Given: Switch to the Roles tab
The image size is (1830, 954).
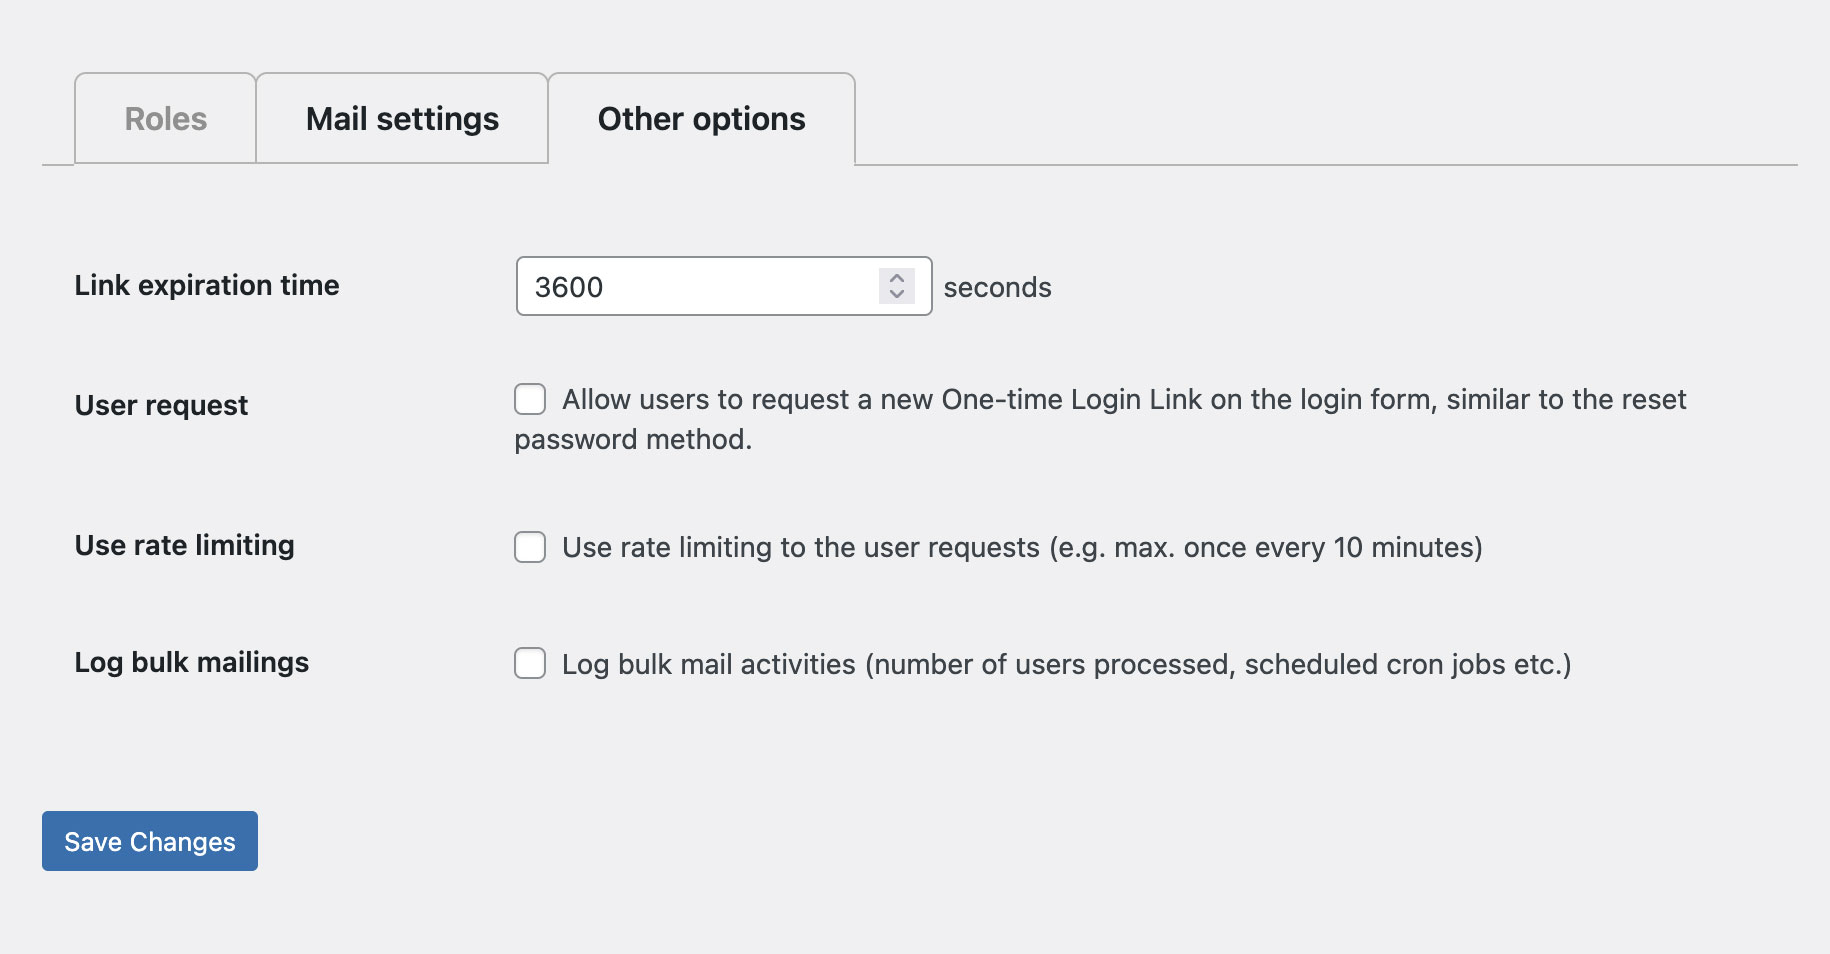Looking at the screenshot, I should [164, 118].
